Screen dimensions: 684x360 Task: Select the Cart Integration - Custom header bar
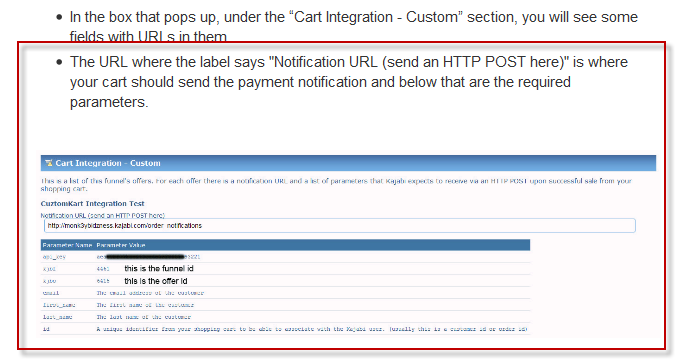tap(348, 163)
